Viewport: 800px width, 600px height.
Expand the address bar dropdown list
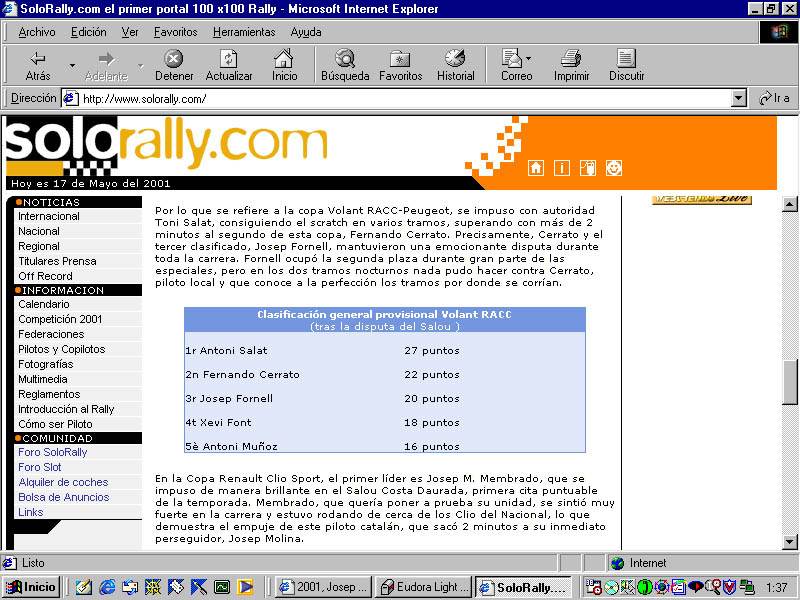739,98
